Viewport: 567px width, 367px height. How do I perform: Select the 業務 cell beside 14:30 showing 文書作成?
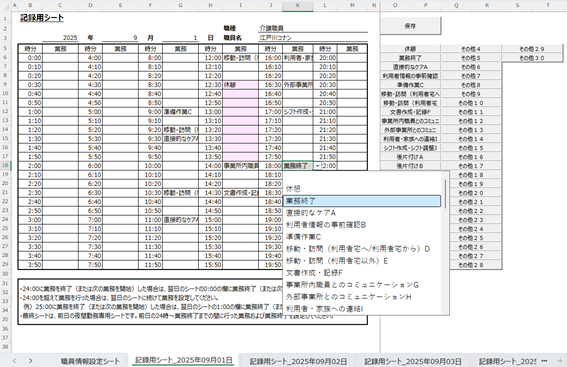[x=240, y=193]
